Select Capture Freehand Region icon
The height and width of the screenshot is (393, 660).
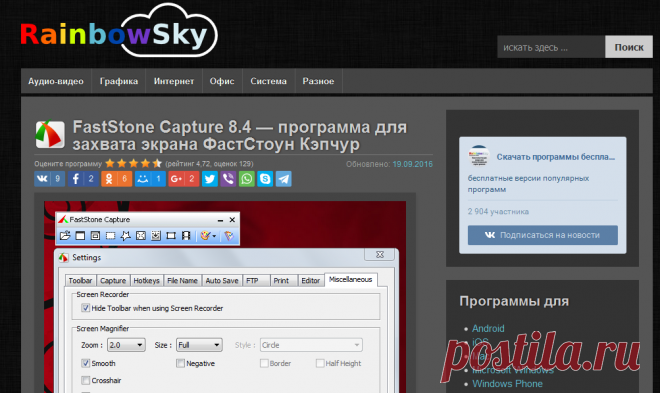coord(125,236)
